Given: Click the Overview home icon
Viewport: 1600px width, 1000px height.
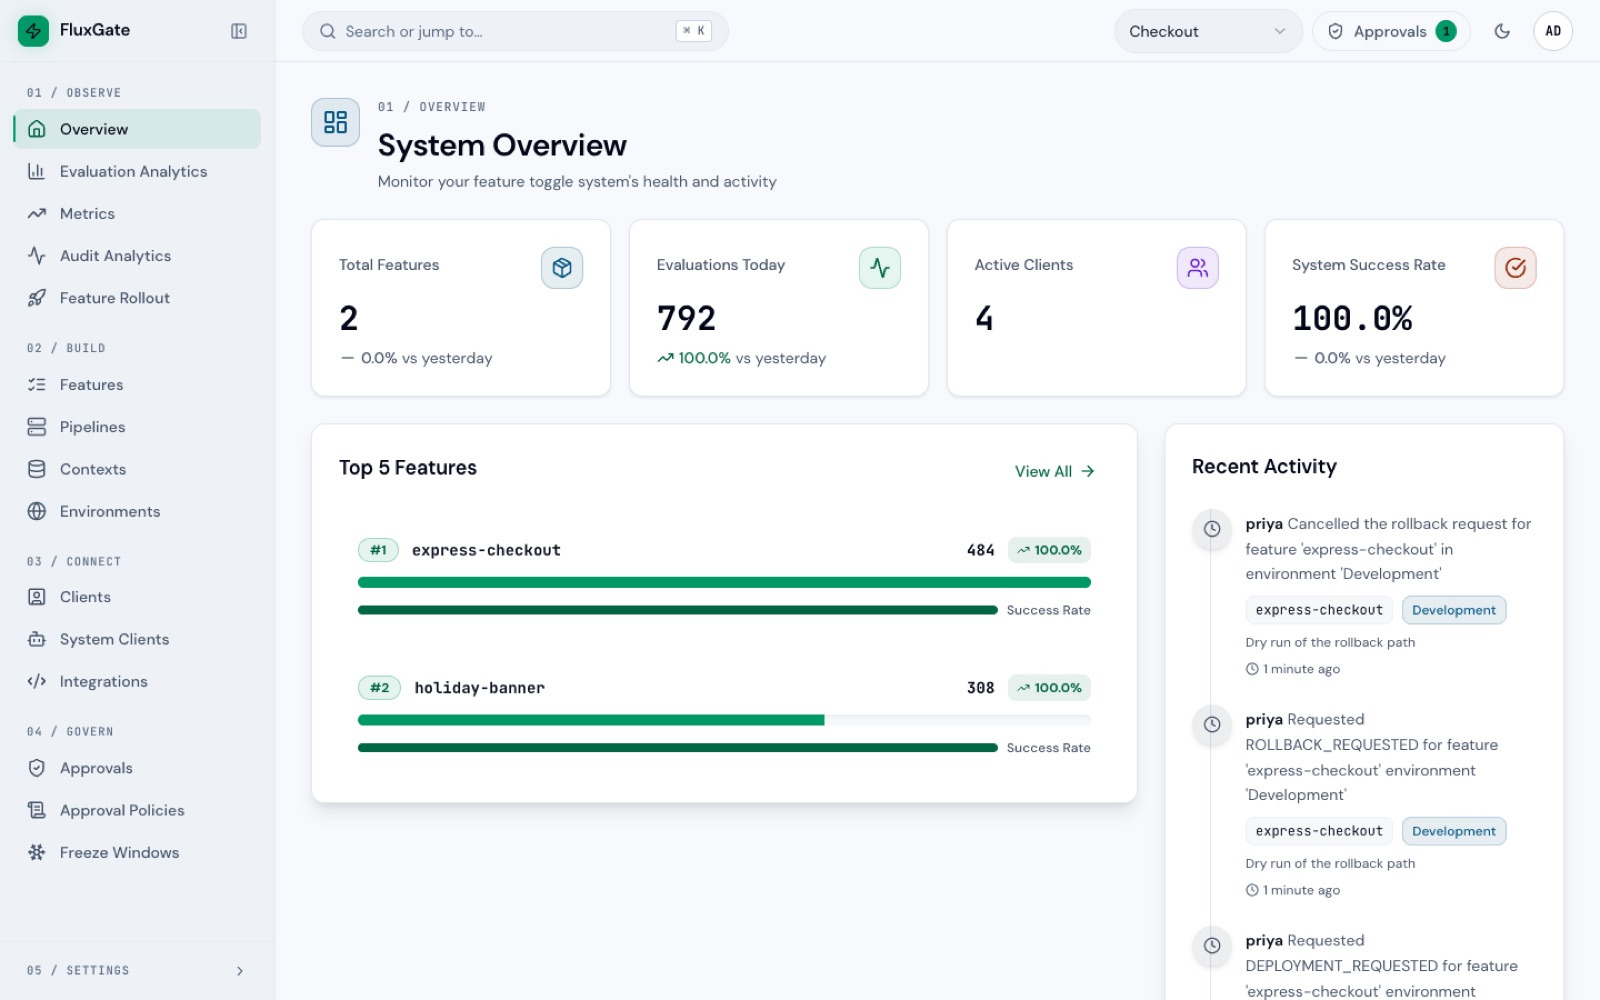Looking at the screenshot, I should (37, 129).
